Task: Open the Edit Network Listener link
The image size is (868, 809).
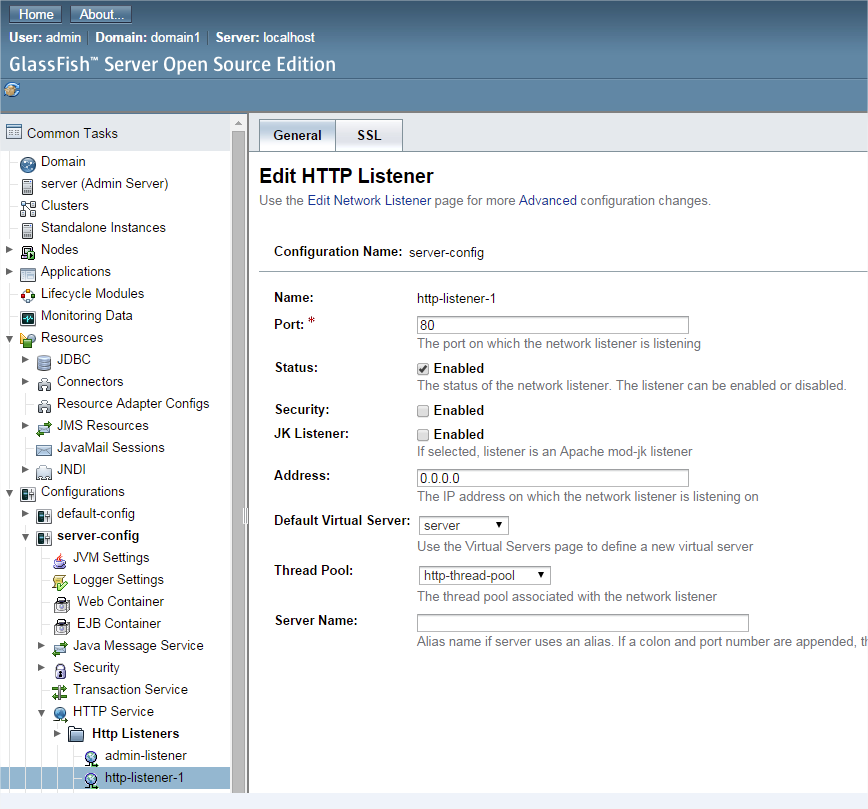Action: pyautogui.click(x=369, y=200)
